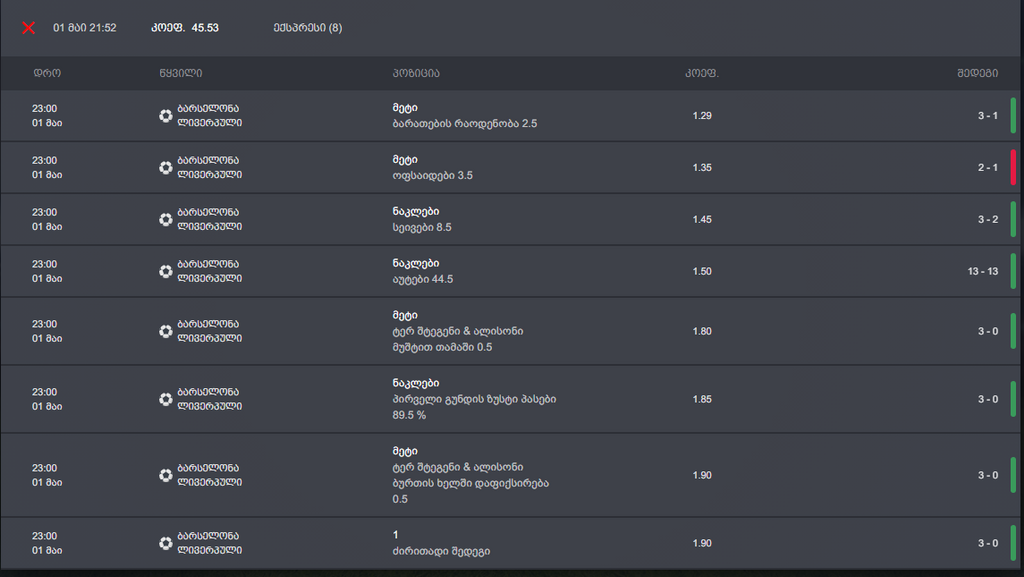1024x577 pixels.
Task: Click the წყვილი column header
Action: (180, 73)
